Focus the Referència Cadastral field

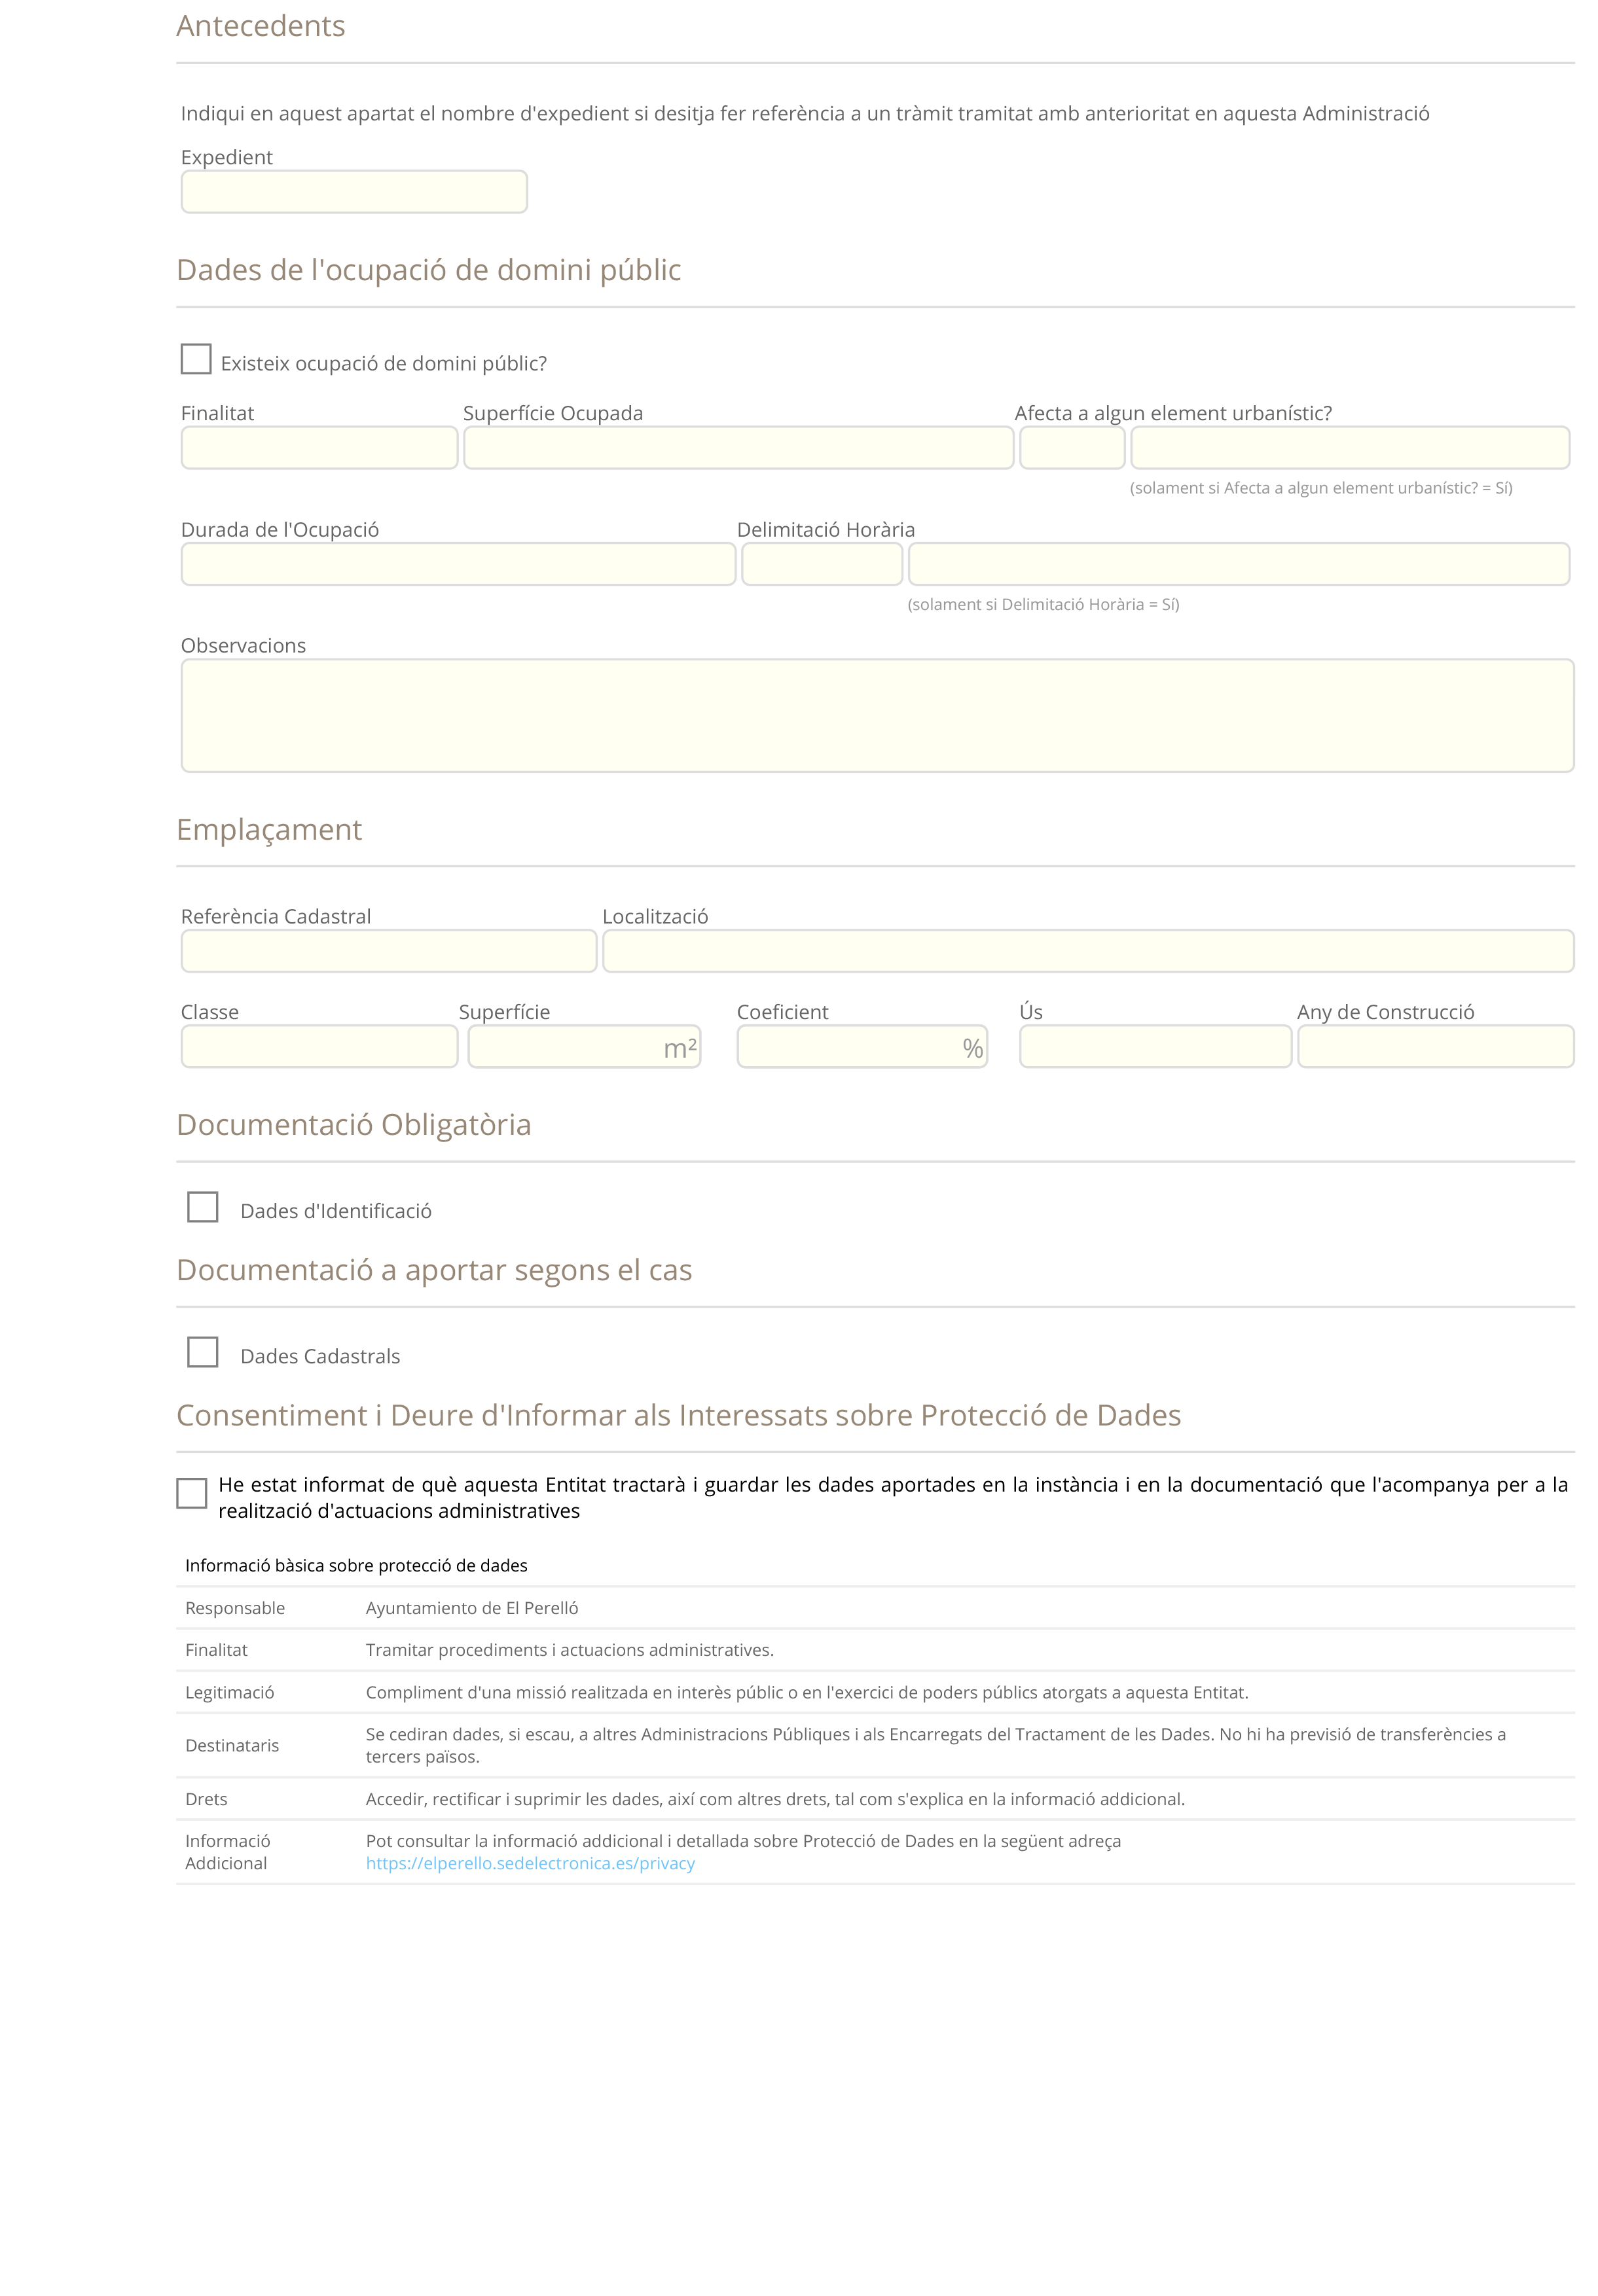pos(389,951)
